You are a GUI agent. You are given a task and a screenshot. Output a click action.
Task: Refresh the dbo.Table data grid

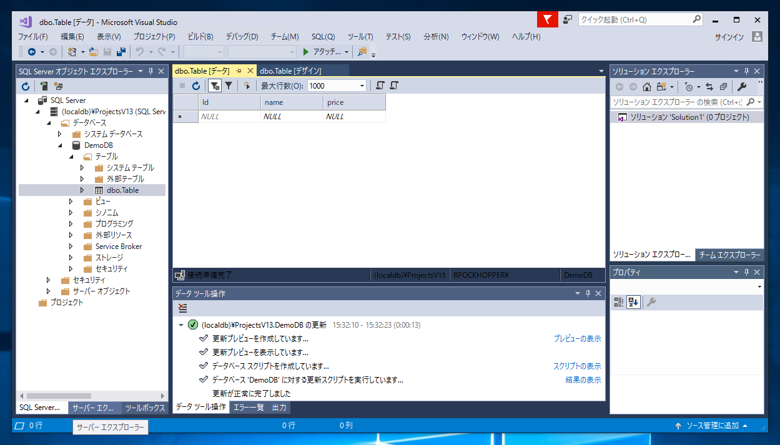(x=196, y=86)
